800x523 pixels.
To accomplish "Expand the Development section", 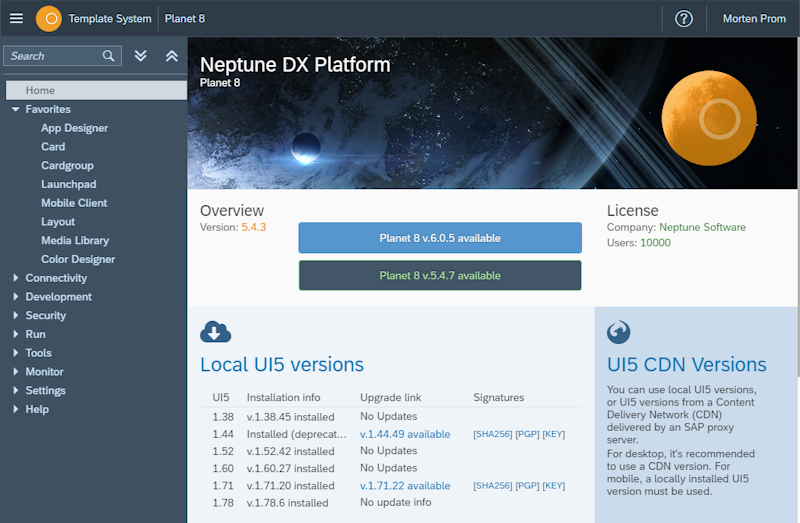I will point(16,297).
